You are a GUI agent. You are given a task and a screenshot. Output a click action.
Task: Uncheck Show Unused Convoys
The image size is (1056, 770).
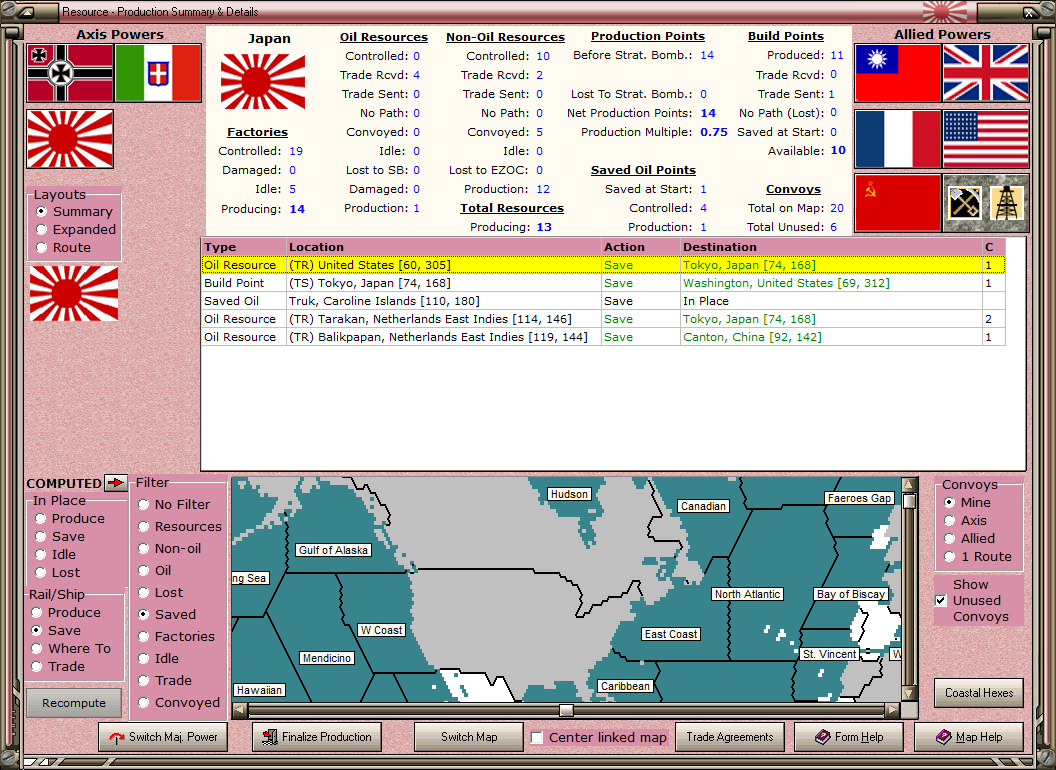[938, 600]
